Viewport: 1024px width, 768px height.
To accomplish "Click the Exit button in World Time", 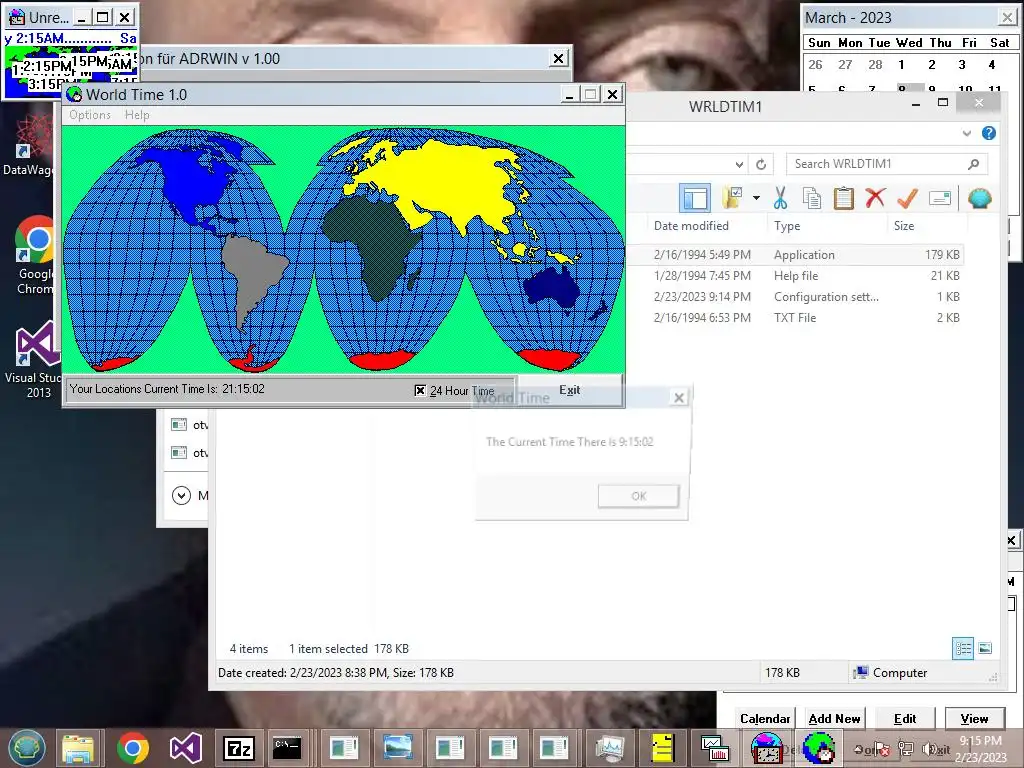I will 569,390.
